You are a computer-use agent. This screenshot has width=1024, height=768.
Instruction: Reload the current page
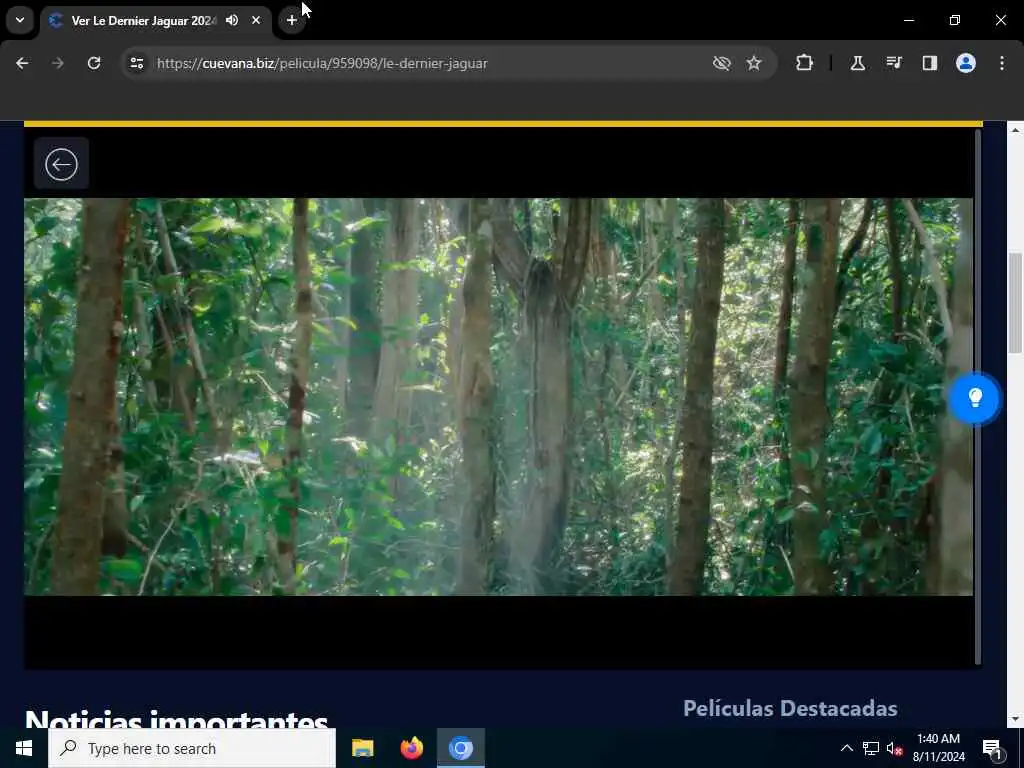(x=94, y=63)
